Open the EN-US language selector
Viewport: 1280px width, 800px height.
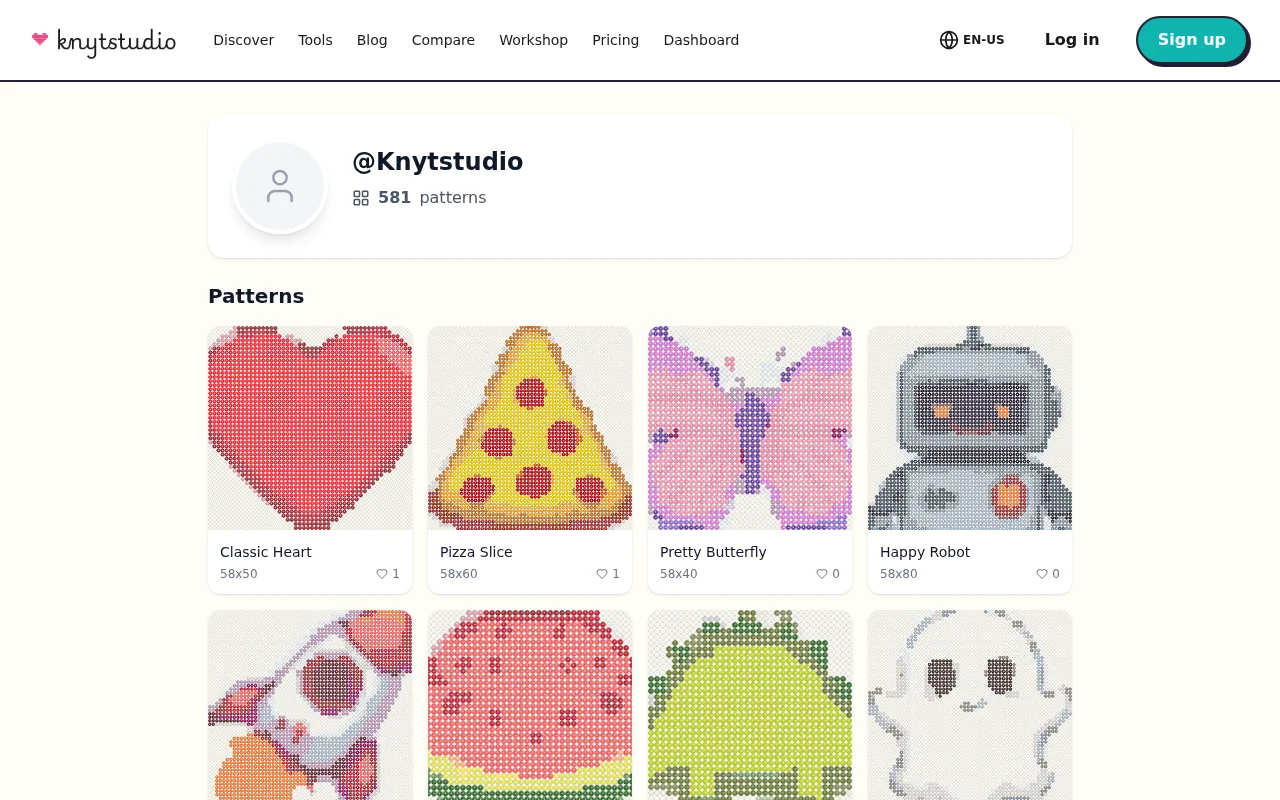coord(972,40)
